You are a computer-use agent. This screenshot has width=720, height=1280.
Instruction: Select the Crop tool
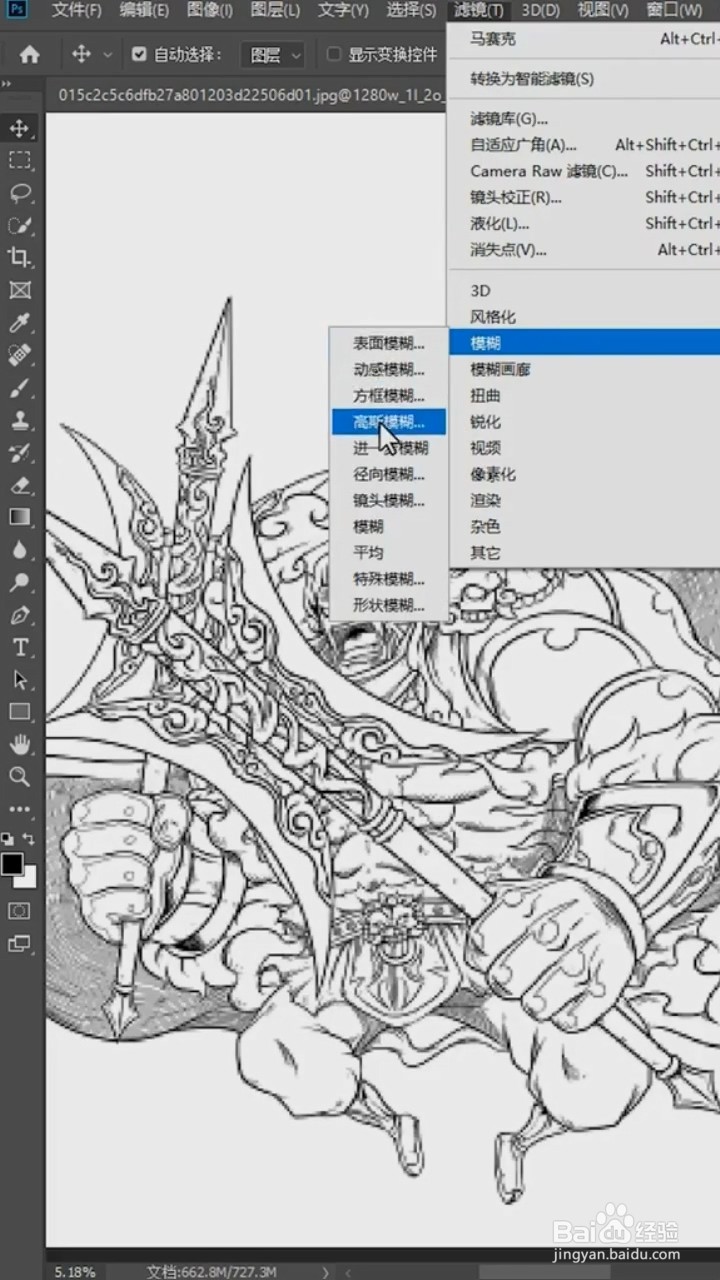20,257
